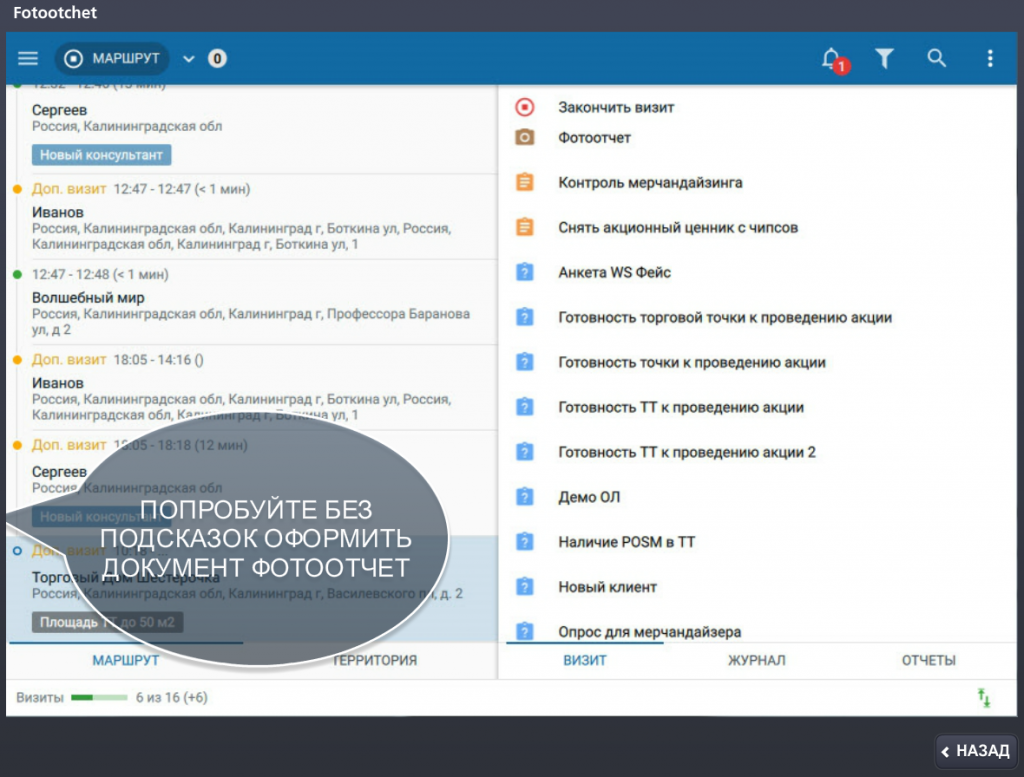
Task: Open Опрос для мерчандайзера
Action: pyautogui.click(x=650, y=632)
